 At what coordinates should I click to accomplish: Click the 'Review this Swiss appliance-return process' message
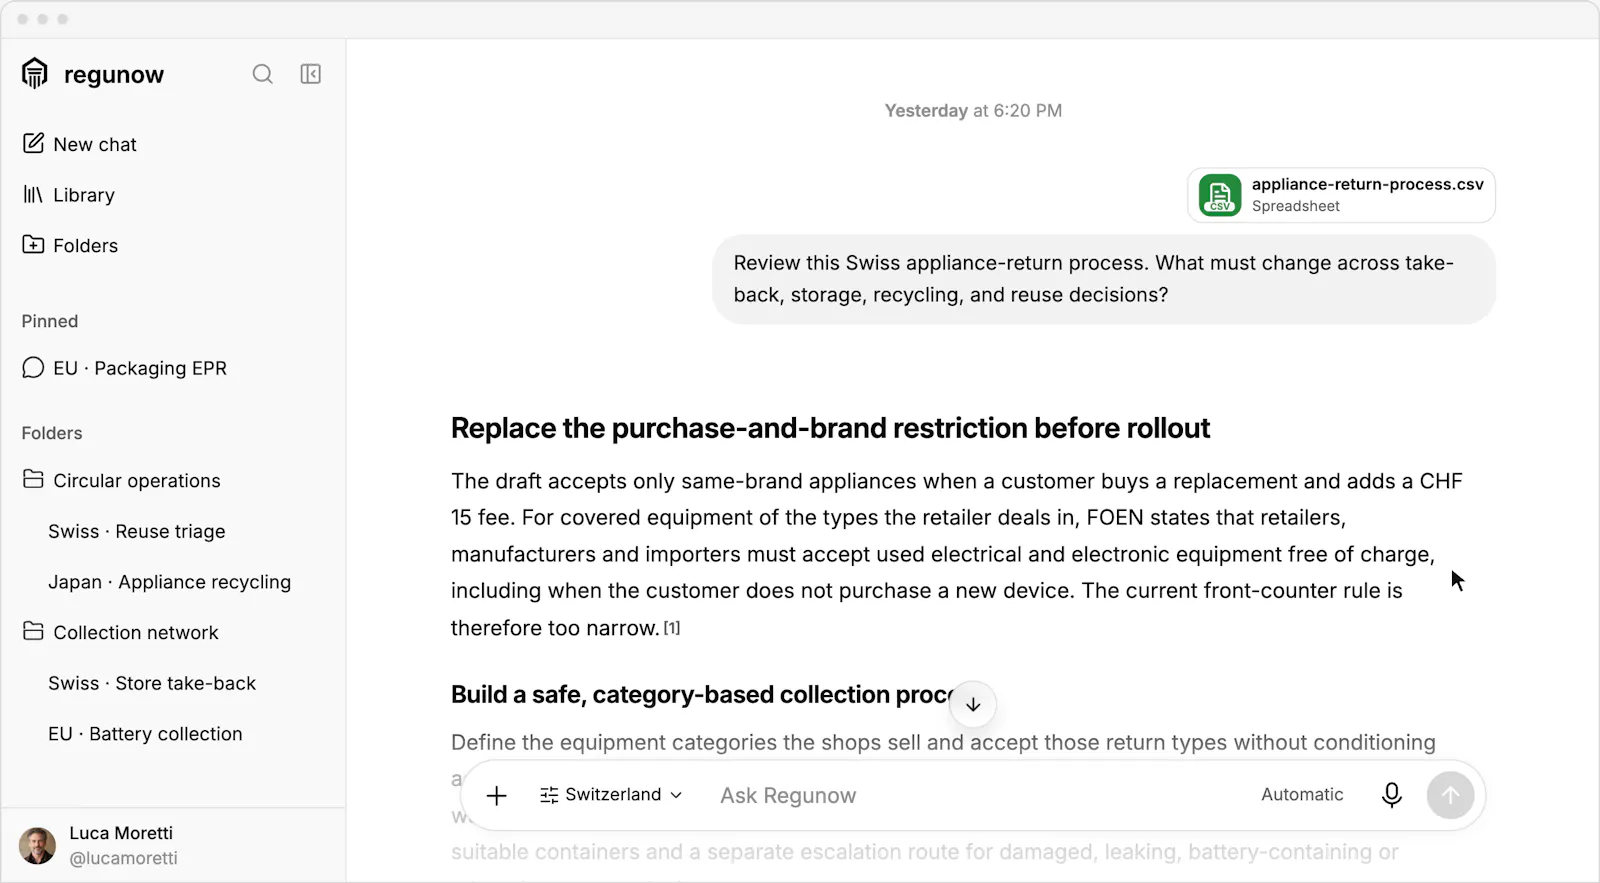[1104, 279]
